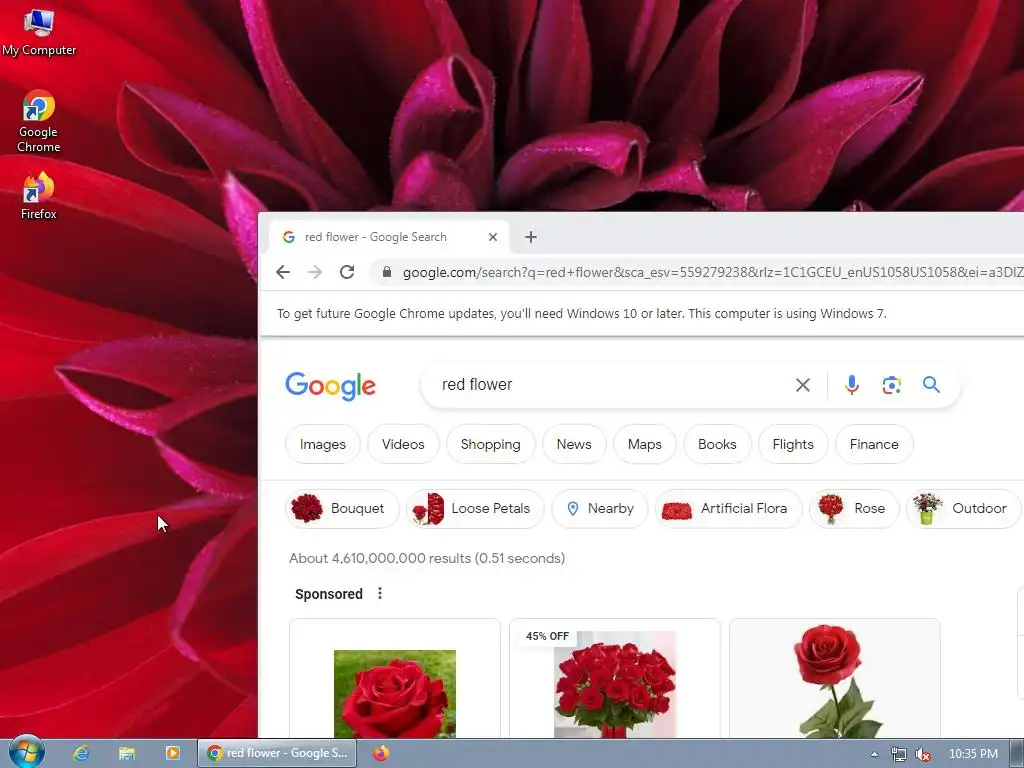Click the 10:35 PM clock

[973, 754]
